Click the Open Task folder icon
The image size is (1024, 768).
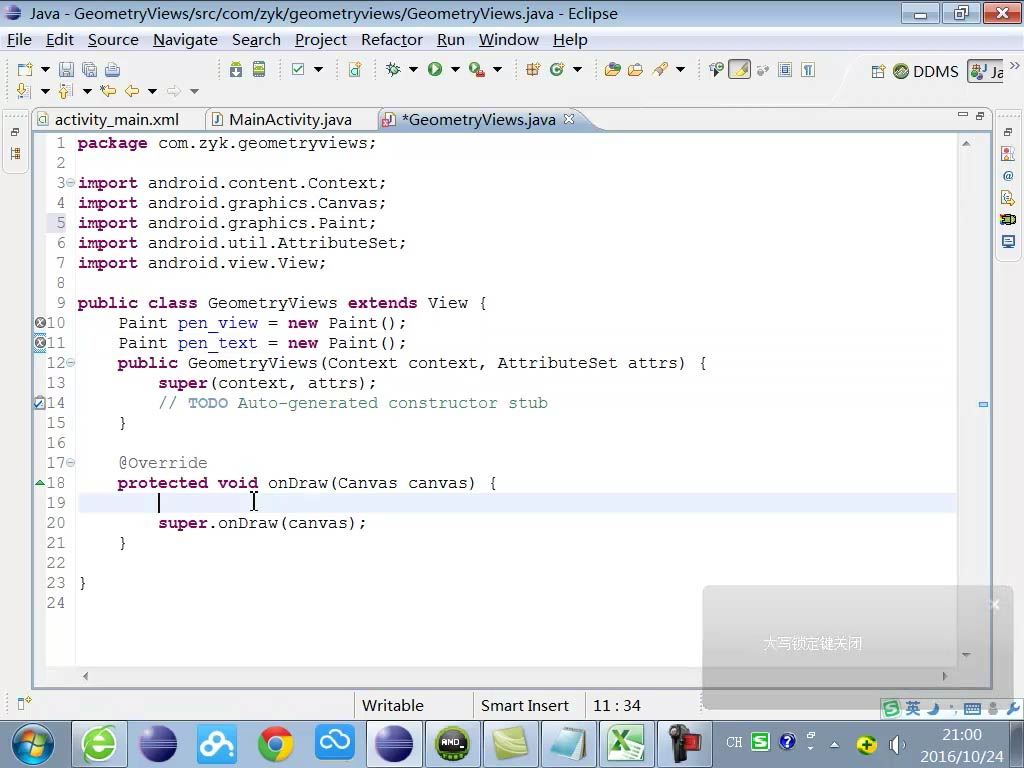[x=635, y=69]
